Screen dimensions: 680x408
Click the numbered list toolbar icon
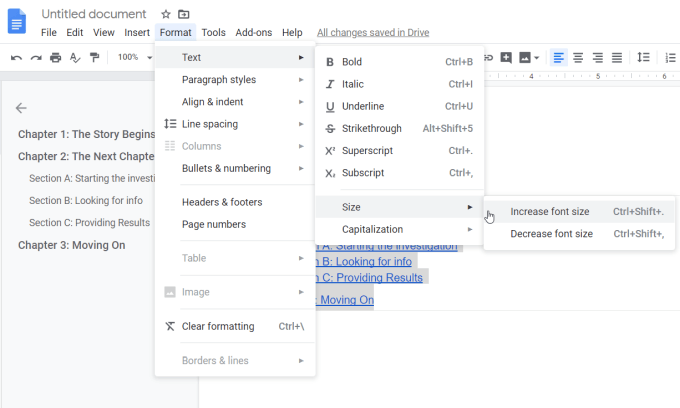(x=670, y=57)
